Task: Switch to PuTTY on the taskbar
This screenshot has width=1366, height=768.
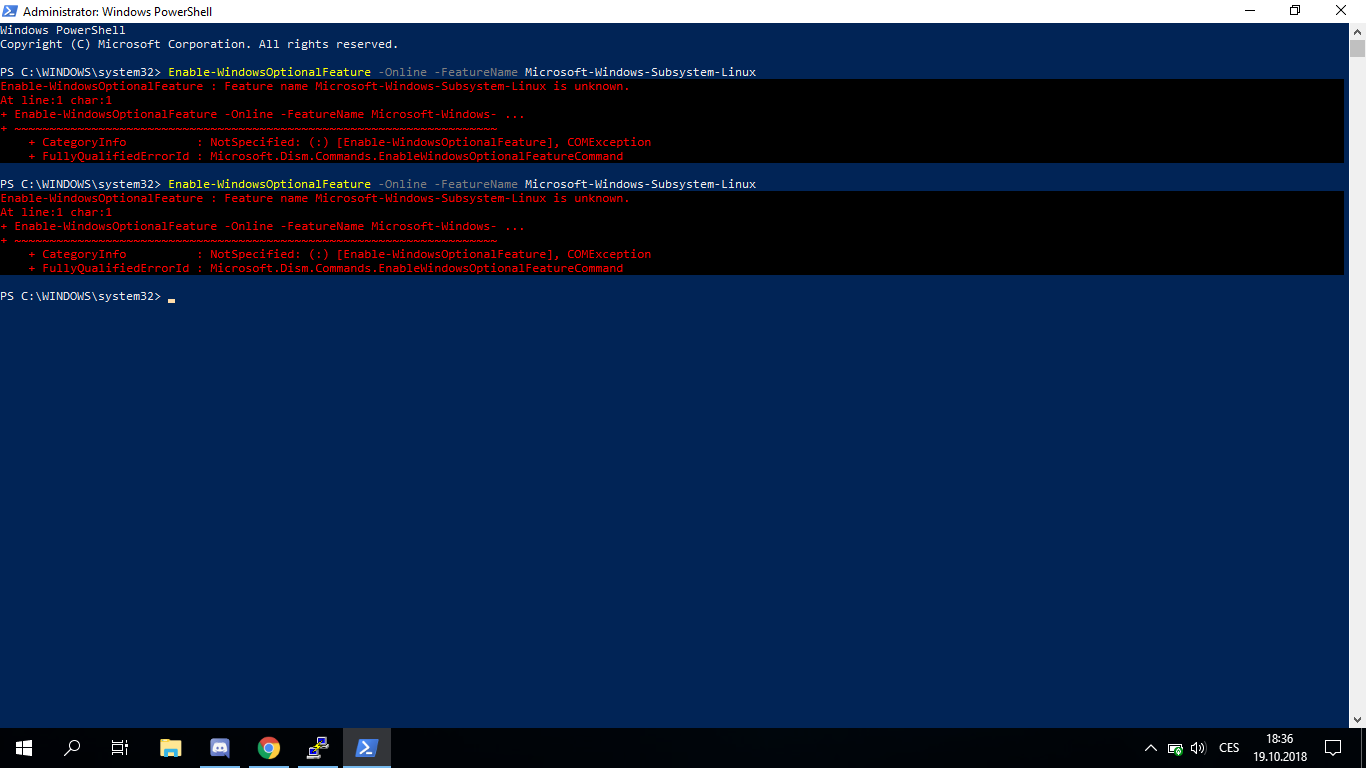Action: coord(318,748)
